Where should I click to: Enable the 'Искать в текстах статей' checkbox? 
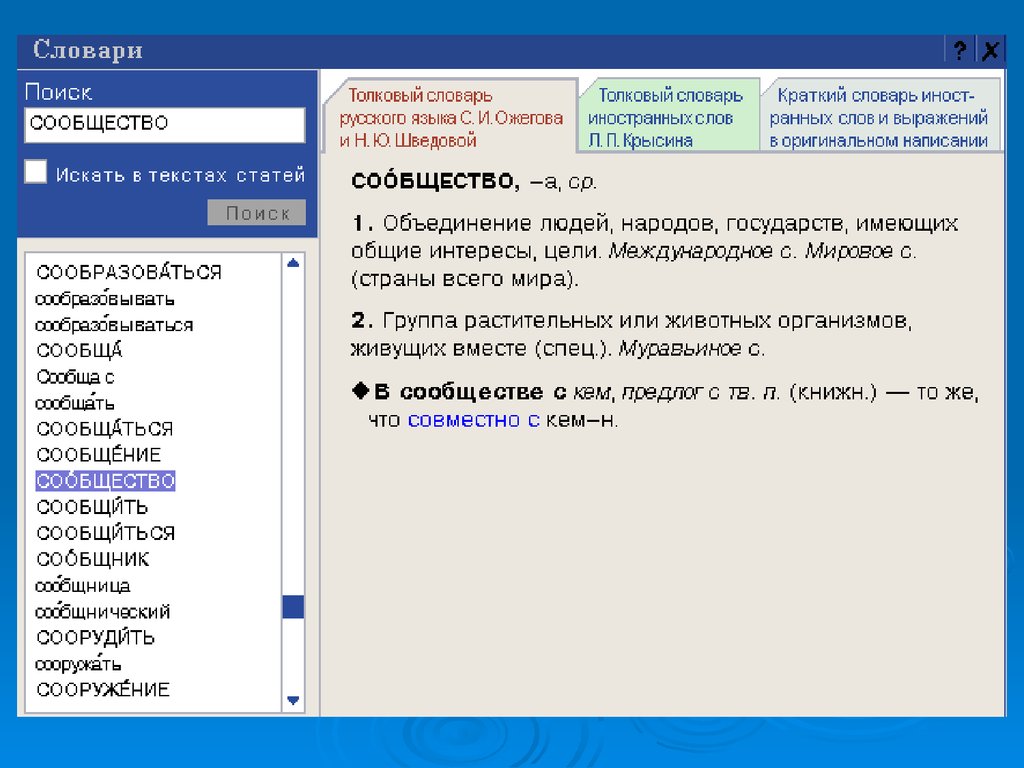point(36,172)
